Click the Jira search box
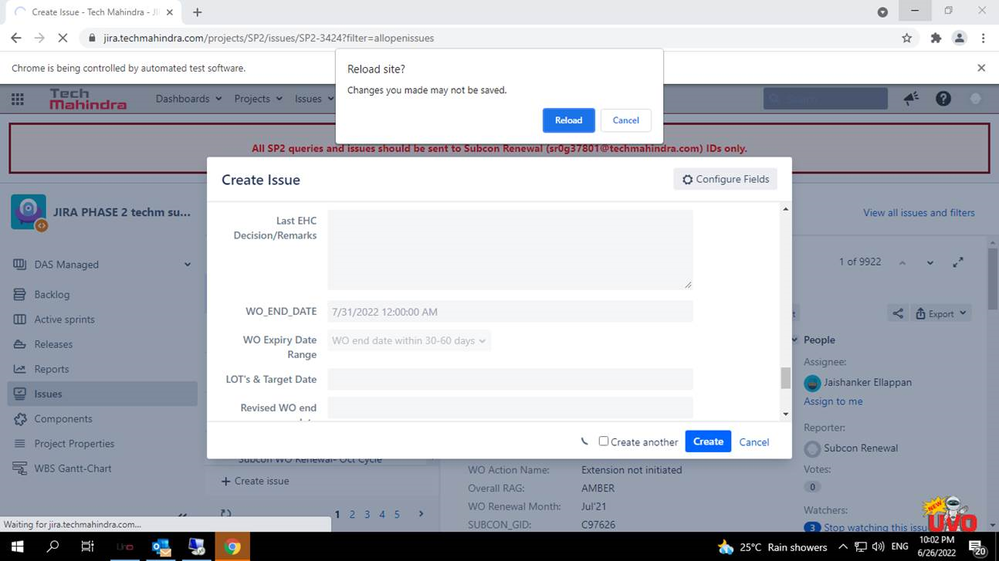The width and height of the screenshot is (999, 561). [825, 99]
